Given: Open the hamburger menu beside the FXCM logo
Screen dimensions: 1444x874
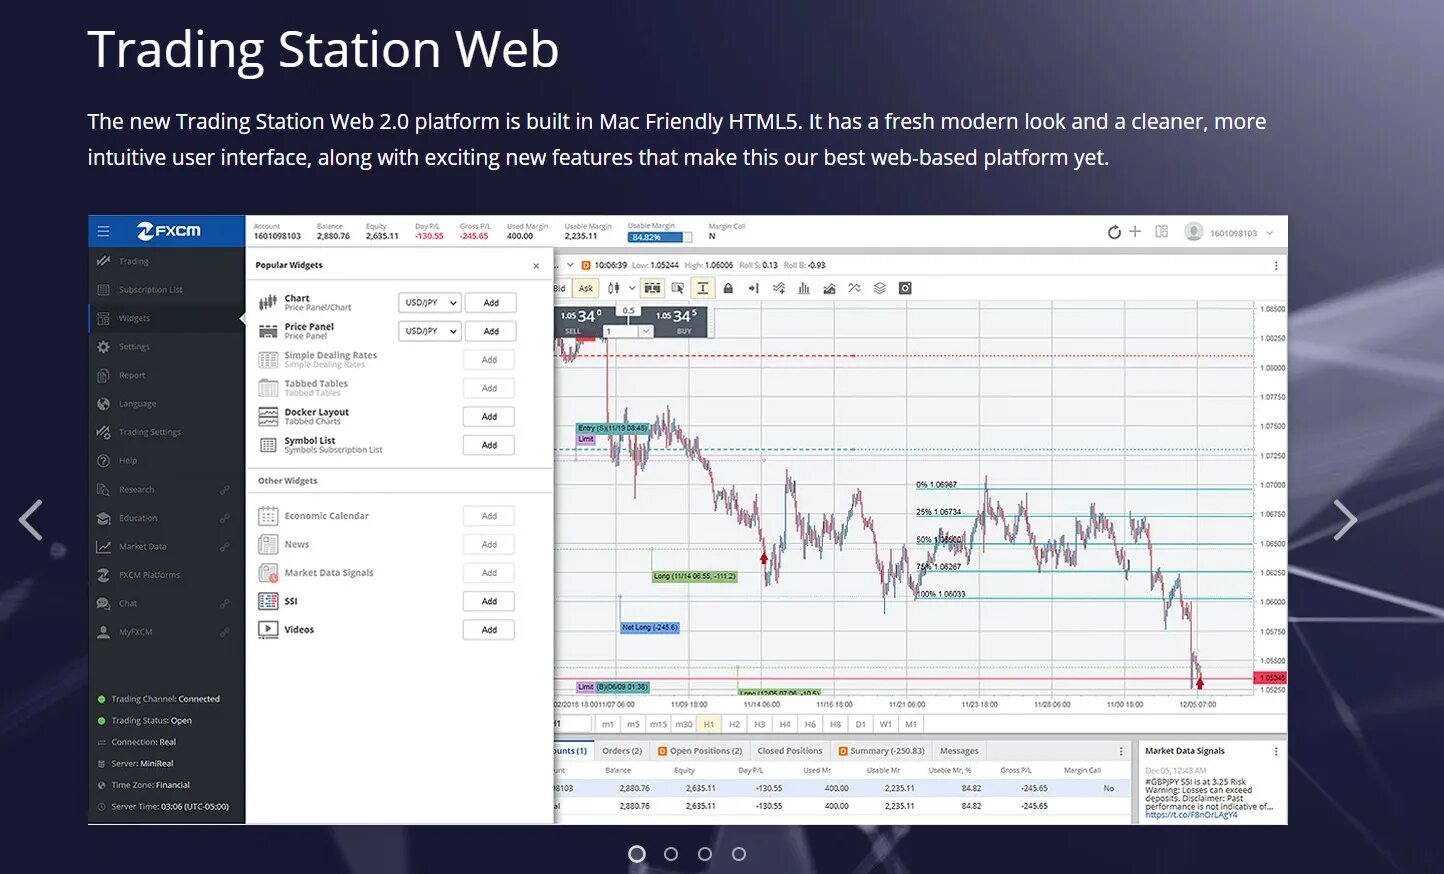Looking at the screenshot, I should tap(103, 231).
